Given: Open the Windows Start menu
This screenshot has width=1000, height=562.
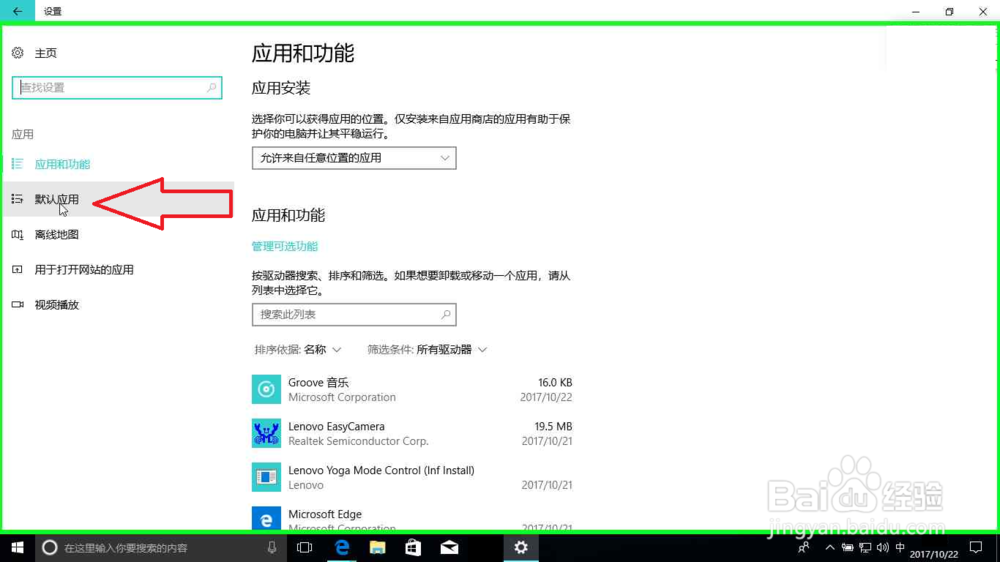Looking at the screenshot, I should click(x=17, y=547).
